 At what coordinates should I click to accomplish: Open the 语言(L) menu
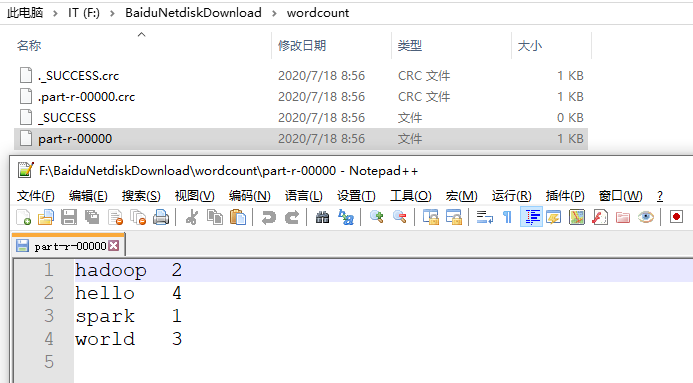click(x=304, y=196)
